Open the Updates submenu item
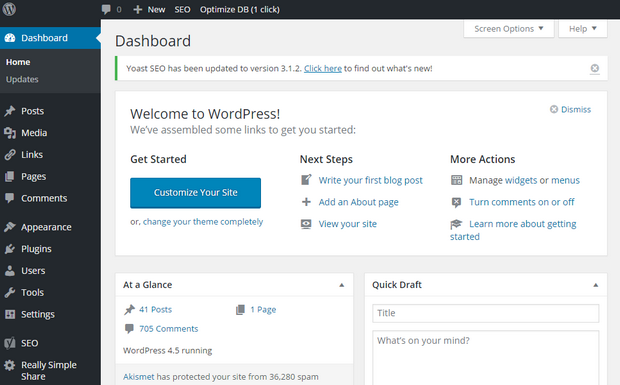This screenshot has width=620, height=385. 22,79
